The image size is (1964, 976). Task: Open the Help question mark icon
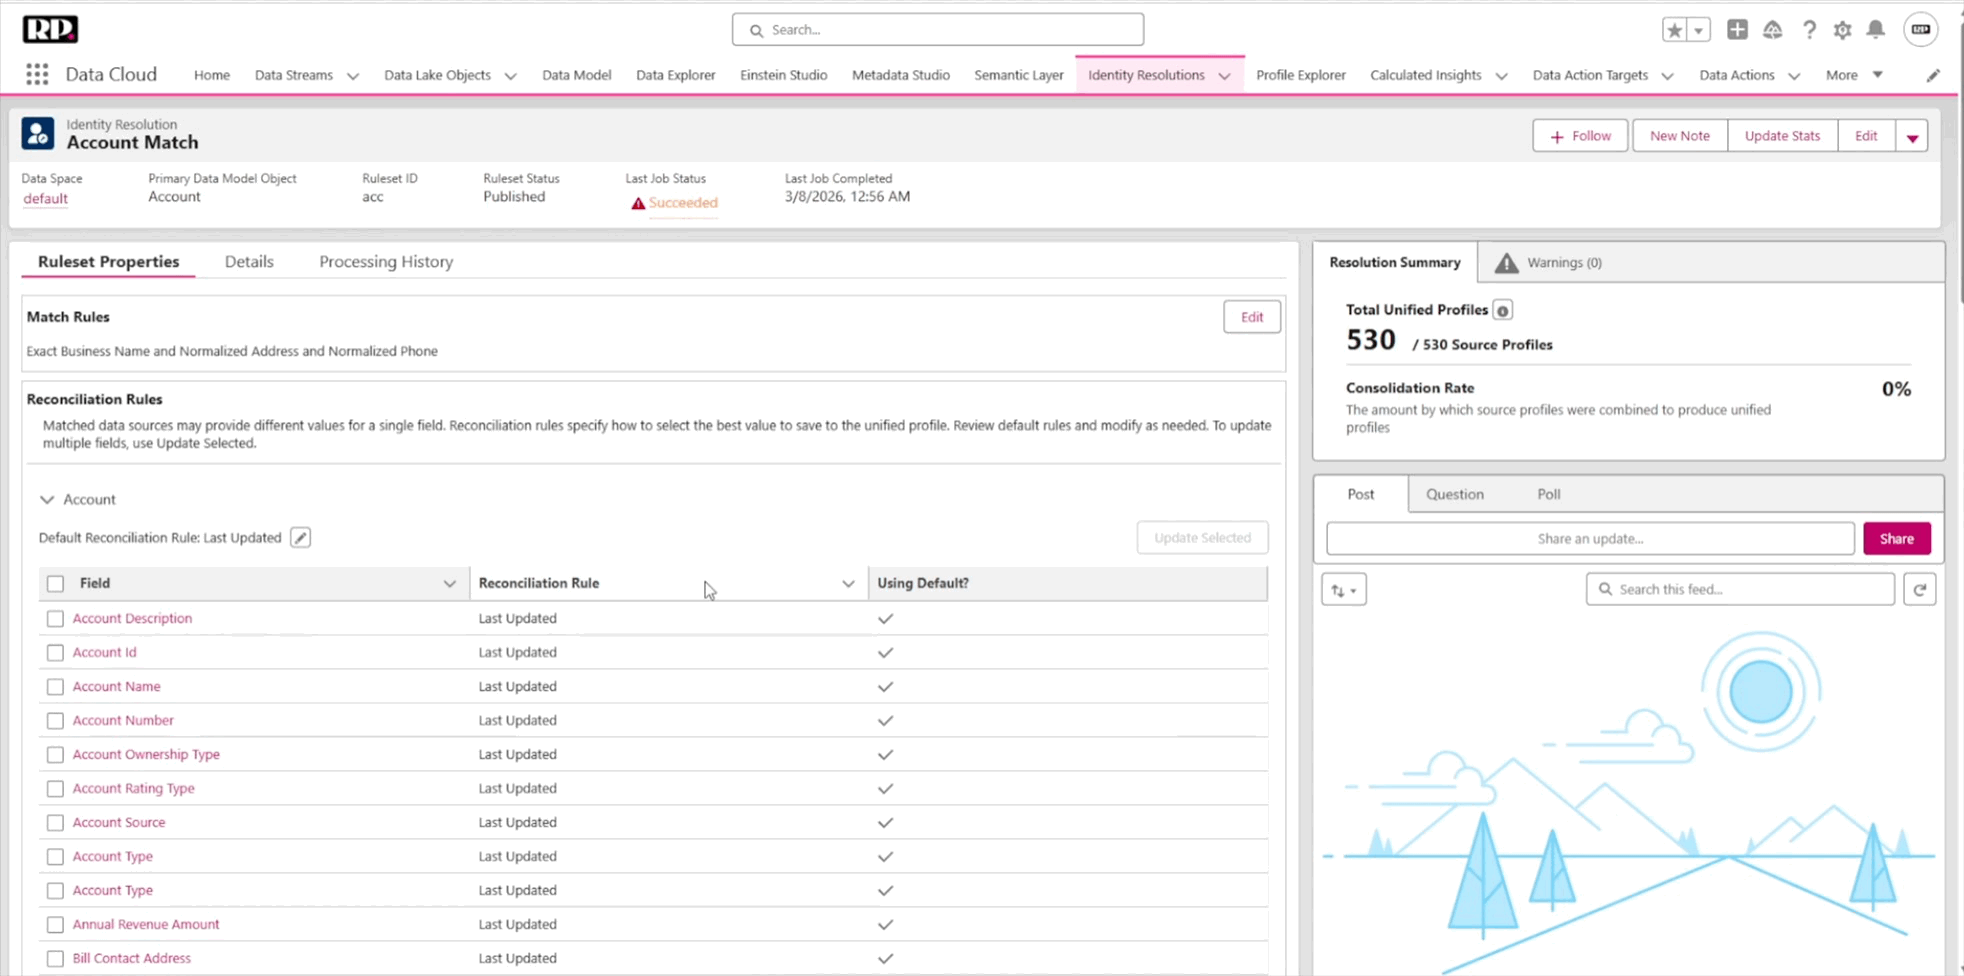[x=1809, y=30]
